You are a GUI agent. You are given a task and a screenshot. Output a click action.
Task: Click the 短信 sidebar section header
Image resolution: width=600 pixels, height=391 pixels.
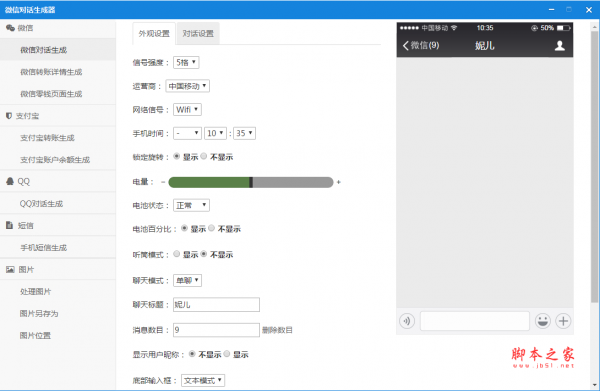pyautogui.click(x=58, y=225)
